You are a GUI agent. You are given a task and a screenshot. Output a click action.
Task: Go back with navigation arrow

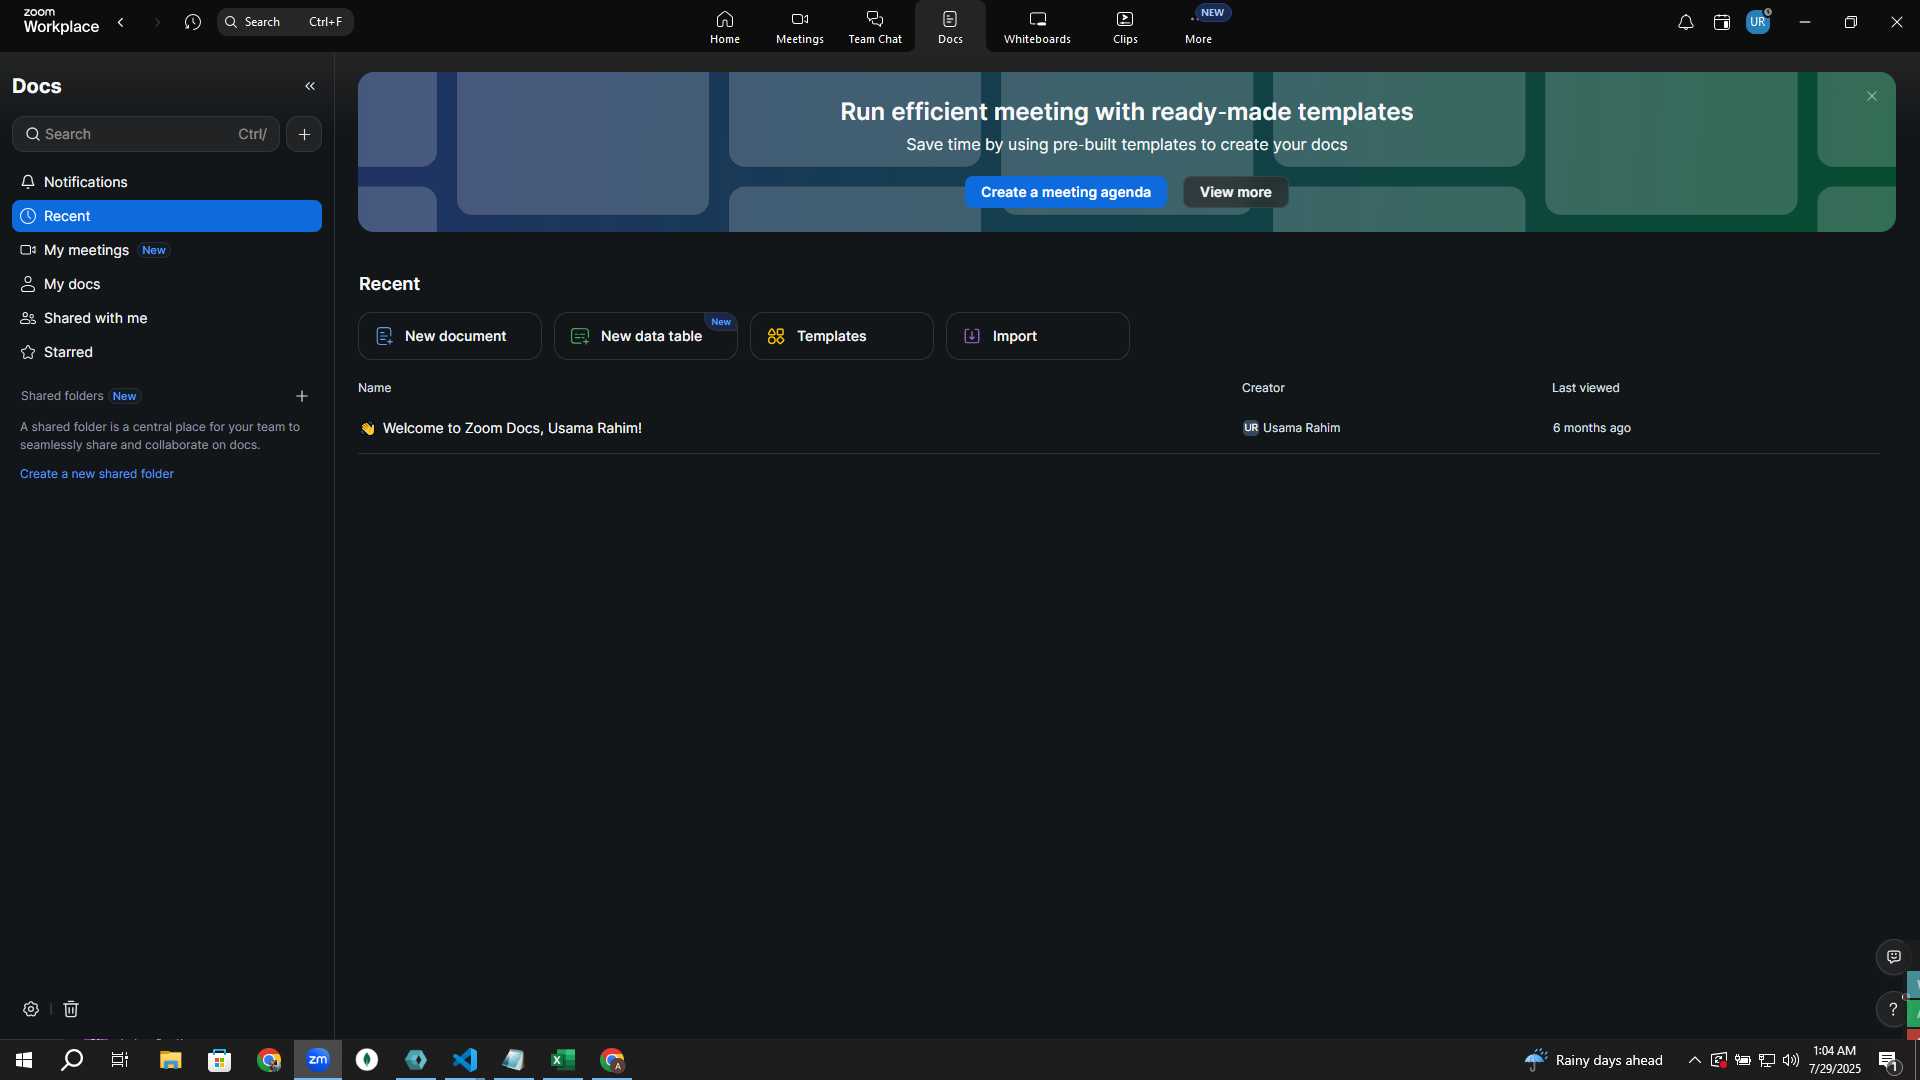121,22
